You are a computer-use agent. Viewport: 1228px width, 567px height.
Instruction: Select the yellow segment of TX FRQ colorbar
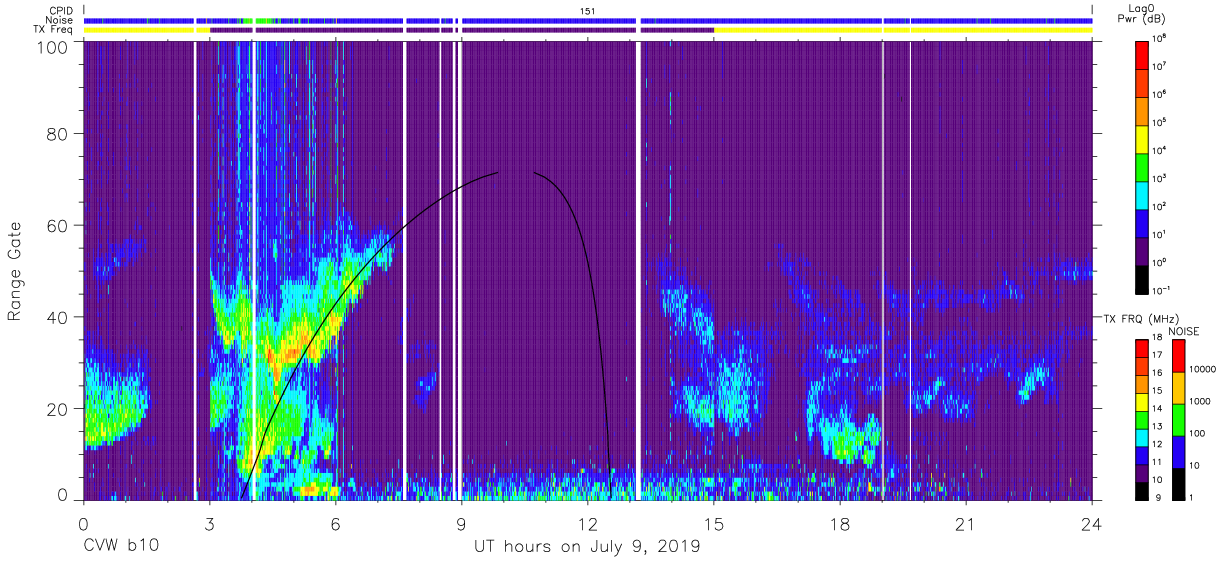(1143, 402)
